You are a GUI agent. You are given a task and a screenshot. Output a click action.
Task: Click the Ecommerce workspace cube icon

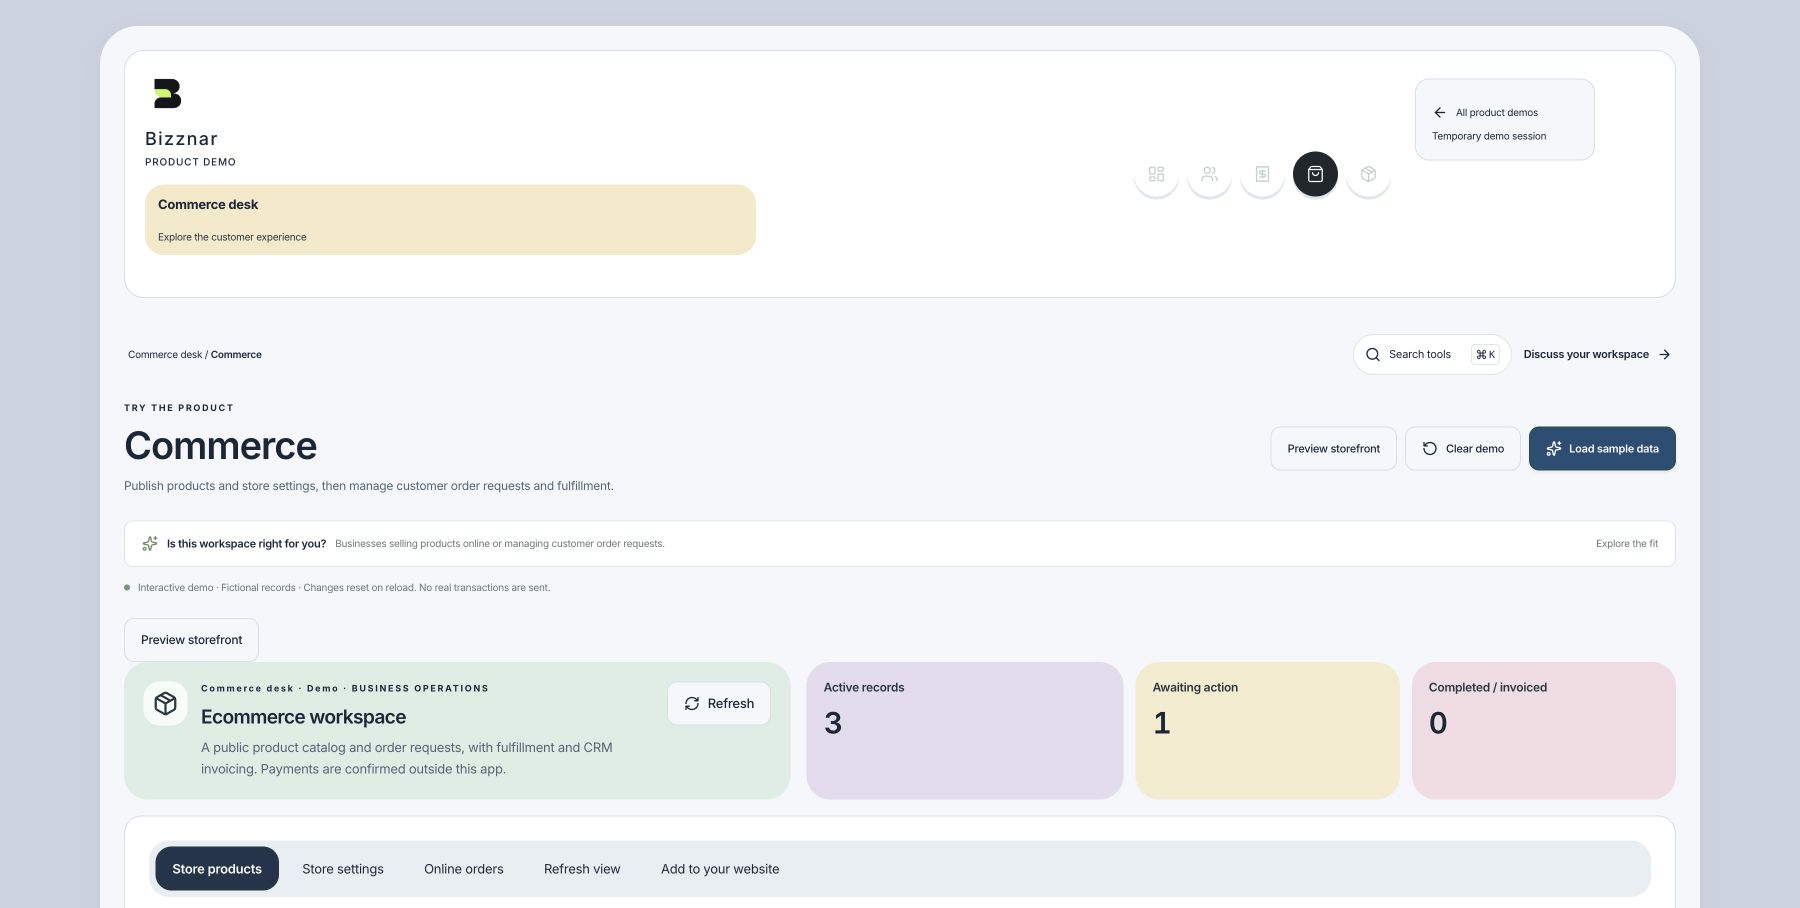click(165, 703)
